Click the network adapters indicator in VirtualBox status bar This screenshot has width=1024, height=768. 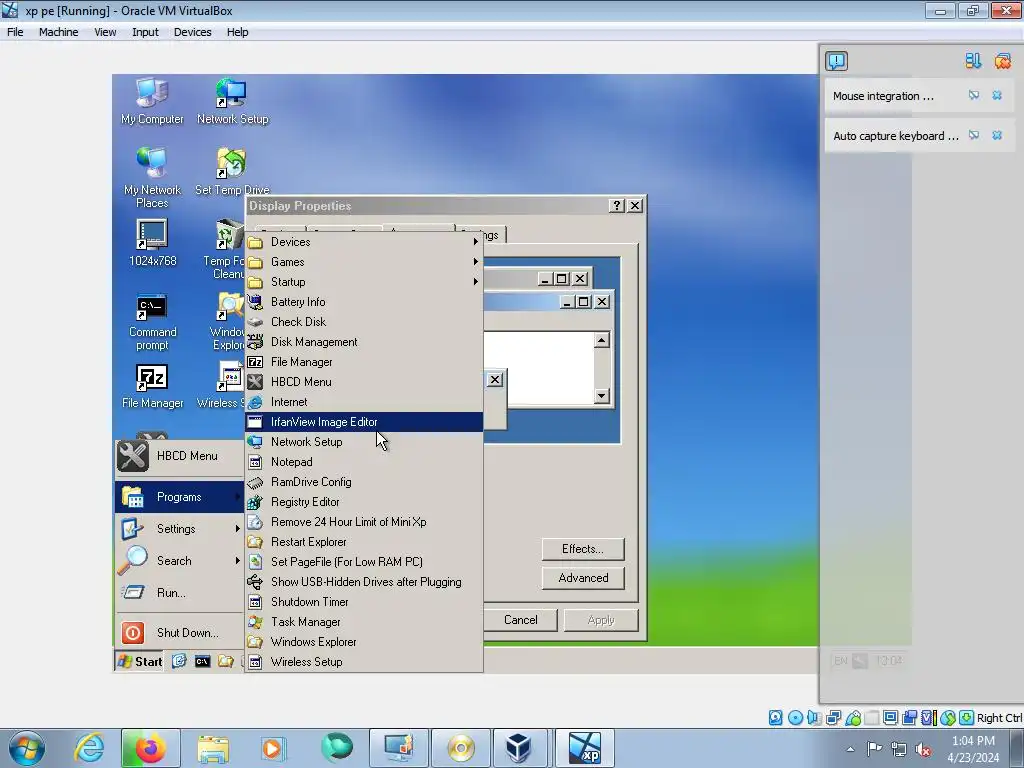833,718
